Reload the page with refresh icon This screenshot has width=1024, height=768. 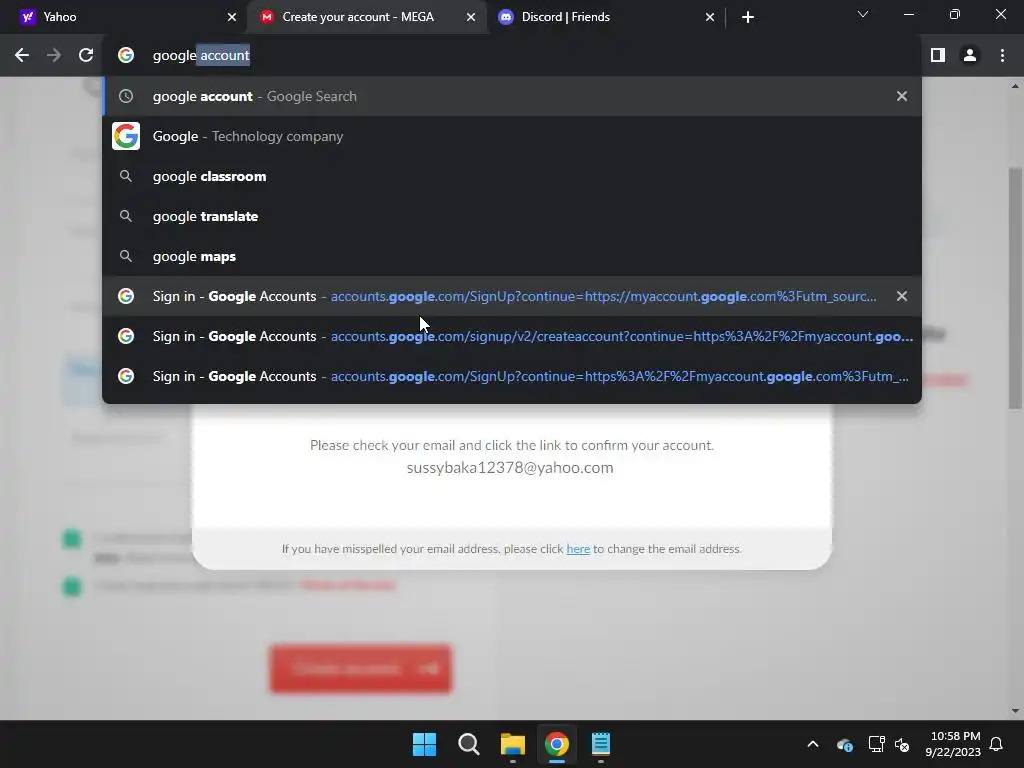[86, 56]
